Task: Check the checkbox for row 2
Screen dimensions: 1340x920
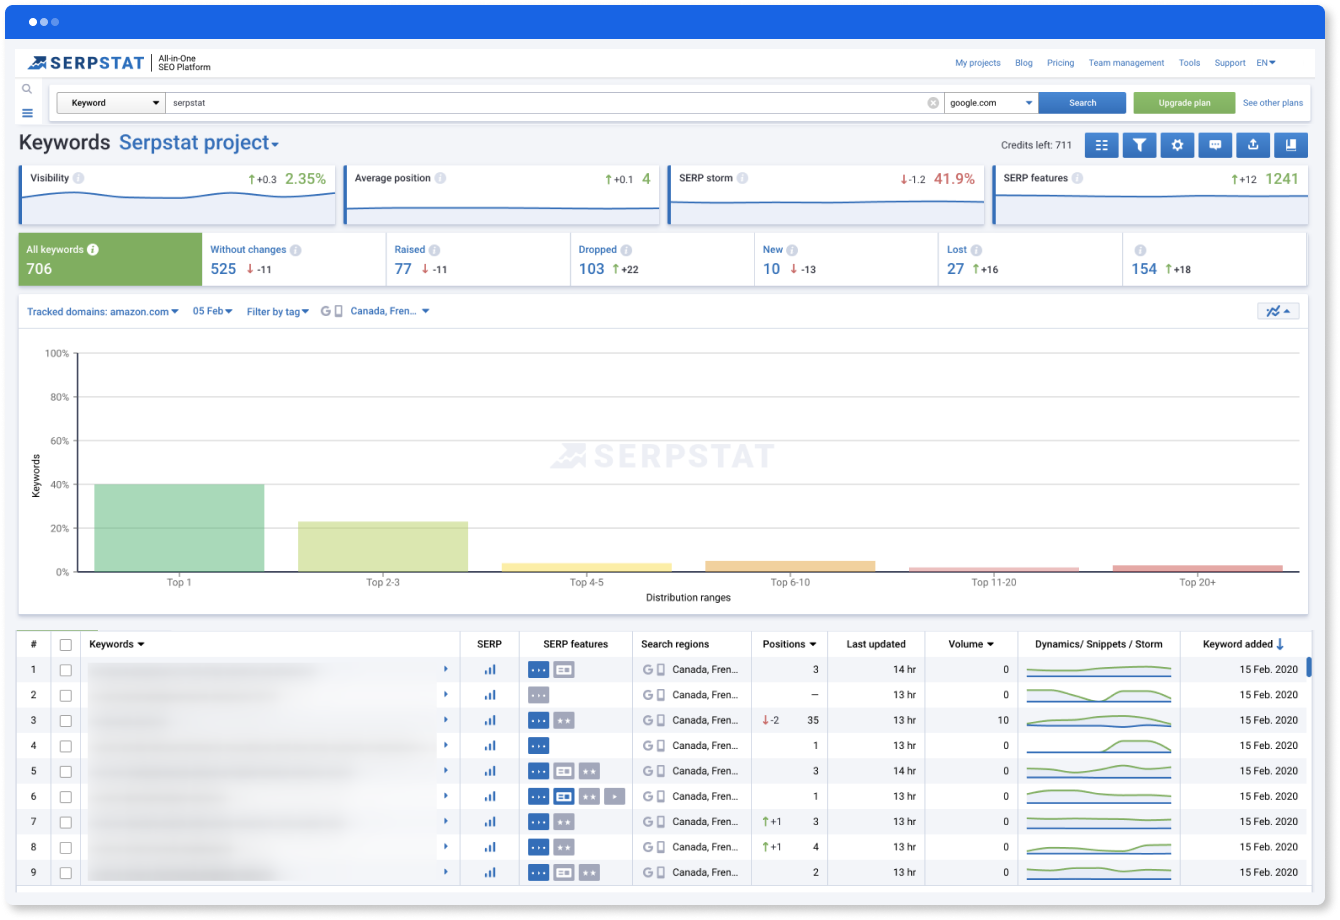Action: 66,695
